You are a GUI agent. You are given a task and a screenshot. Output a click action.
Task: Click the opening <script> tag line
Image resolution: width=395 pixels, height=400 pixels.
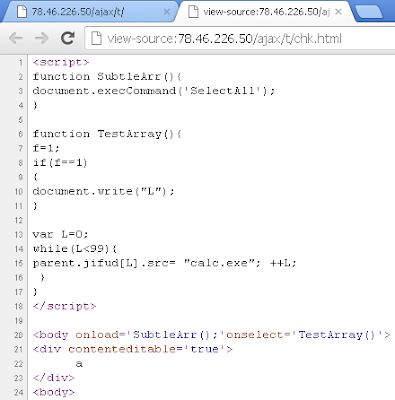(61, 62)
